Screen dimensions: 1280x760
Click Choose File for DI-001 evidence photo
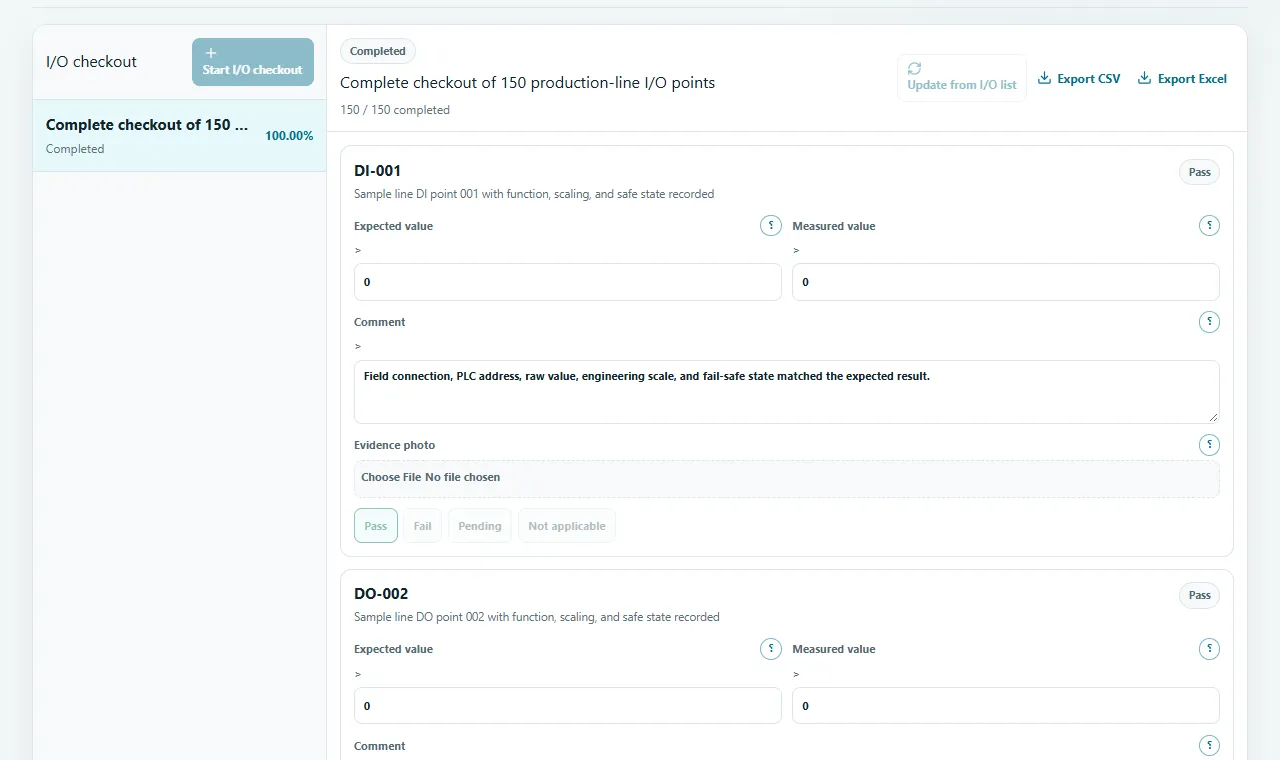pos(391,478)
